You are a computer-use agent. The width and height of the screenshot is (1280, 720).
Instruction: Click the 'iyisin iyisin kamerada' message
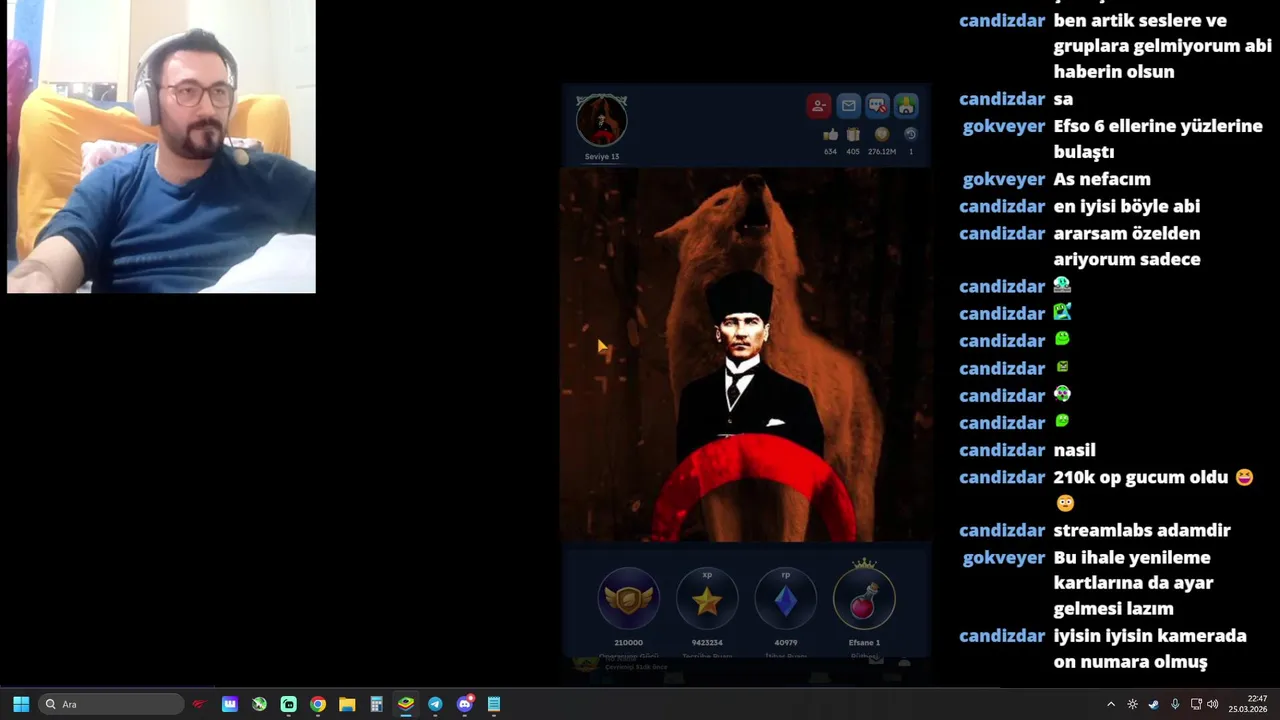point(1150,649)
